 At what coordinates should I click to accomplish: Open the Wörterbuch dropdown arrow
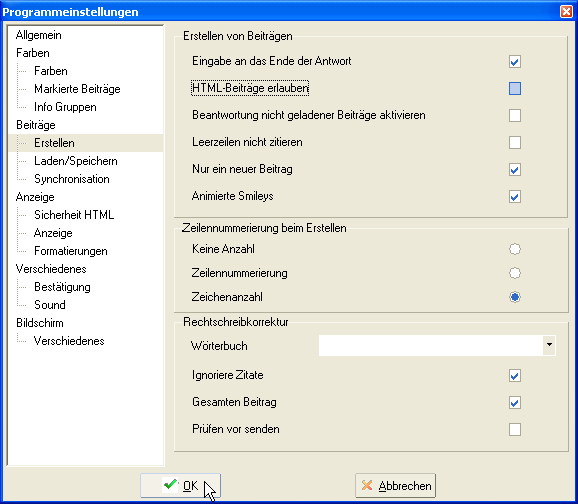click(x=549, y=345)
